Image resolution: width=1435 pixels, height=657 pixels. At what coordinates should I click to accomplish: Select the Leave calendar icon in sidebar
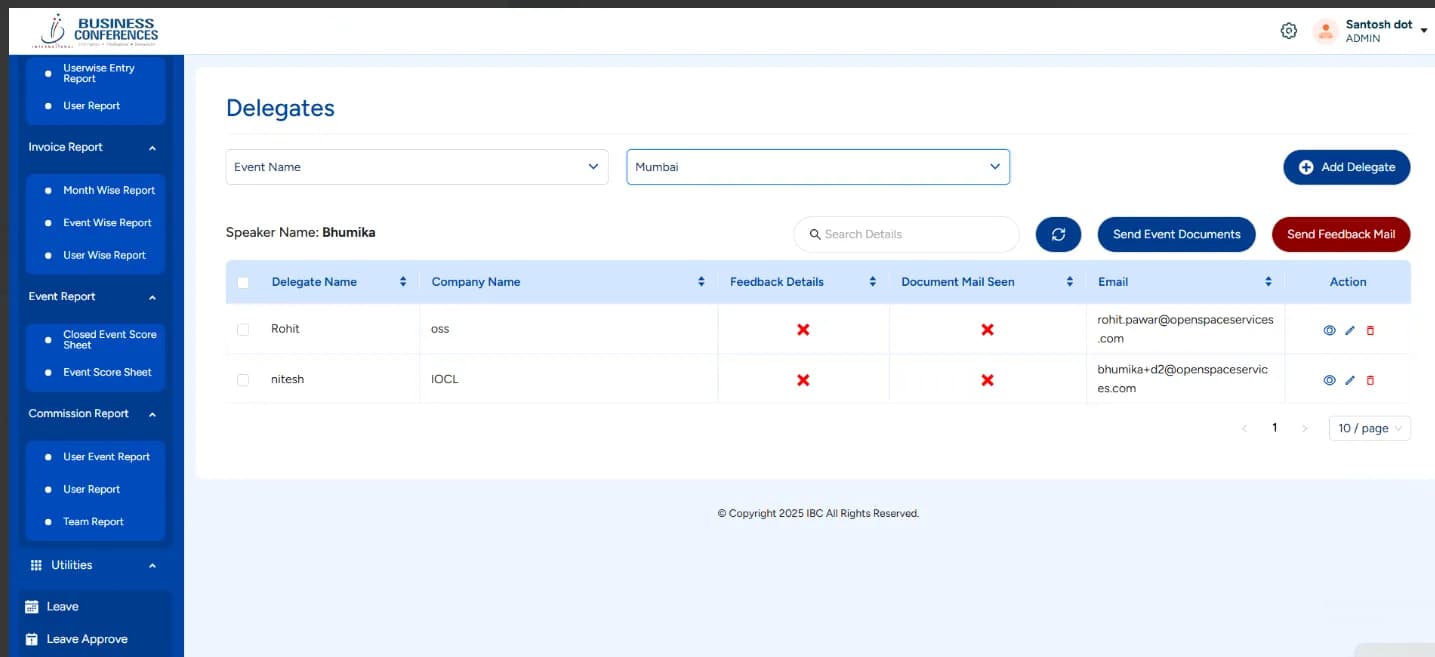[x=33, y=606]
